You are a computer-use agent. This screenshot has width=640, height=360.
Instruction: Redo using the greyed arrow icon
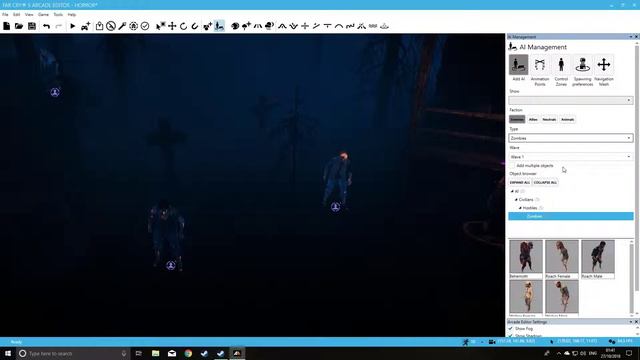point(59,26)
